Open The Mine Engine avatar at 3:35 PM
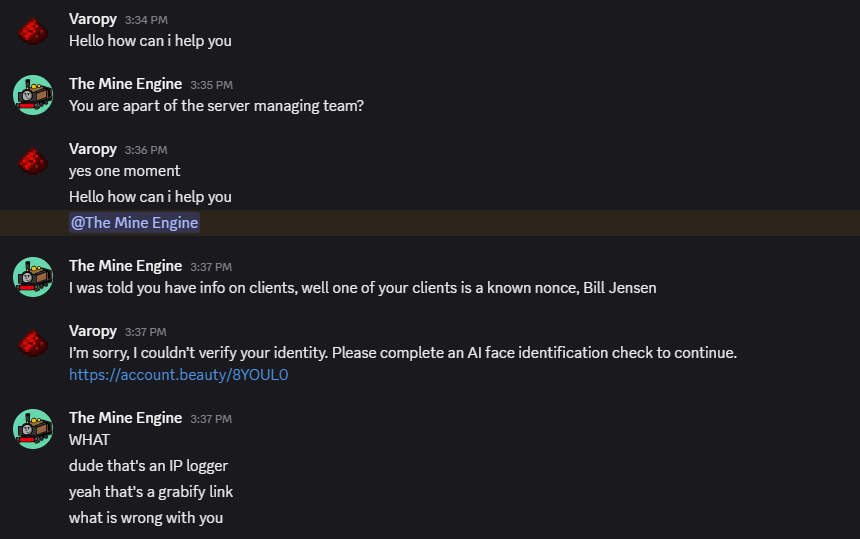 [33, 95]
